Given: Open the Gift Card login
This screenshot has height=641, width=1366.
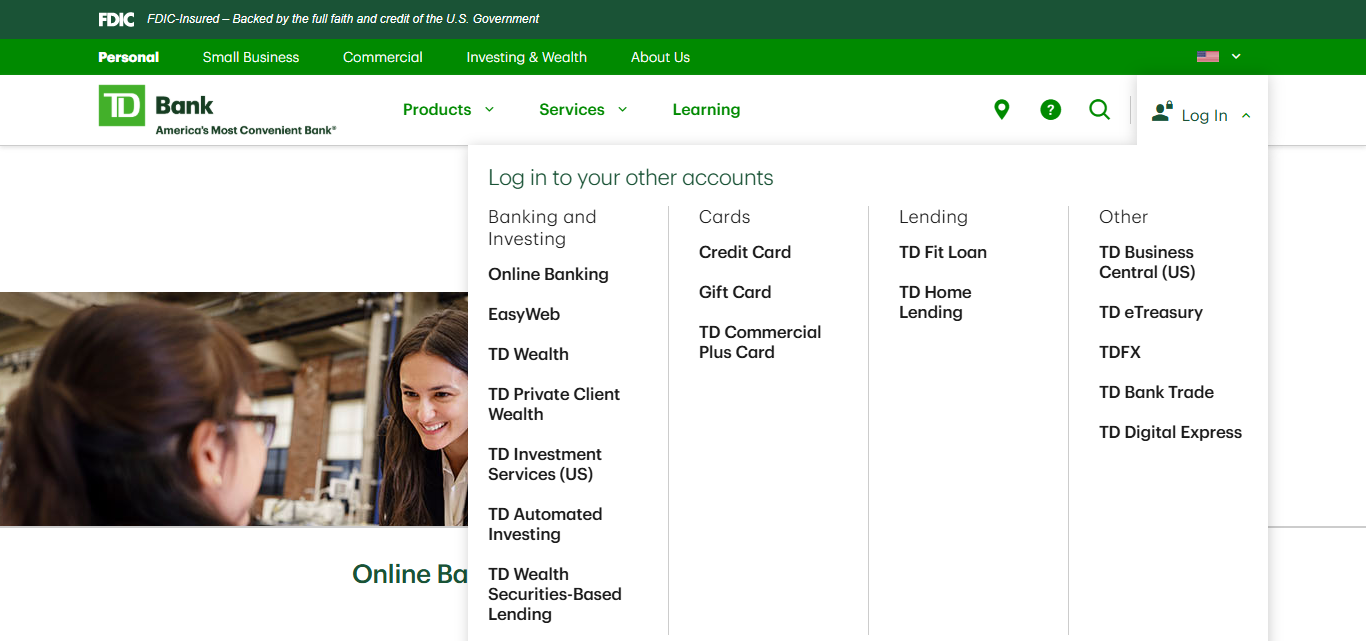Looking at the screenshot, I should click(x=735, y=292).
